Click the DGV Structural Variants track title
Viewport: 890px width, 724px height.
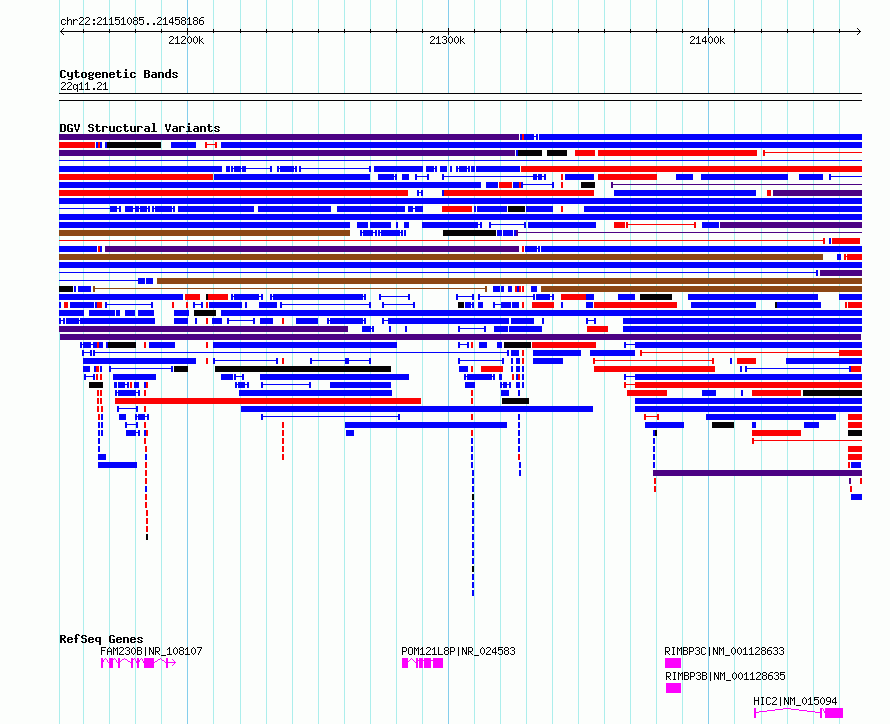coord(140,128)
